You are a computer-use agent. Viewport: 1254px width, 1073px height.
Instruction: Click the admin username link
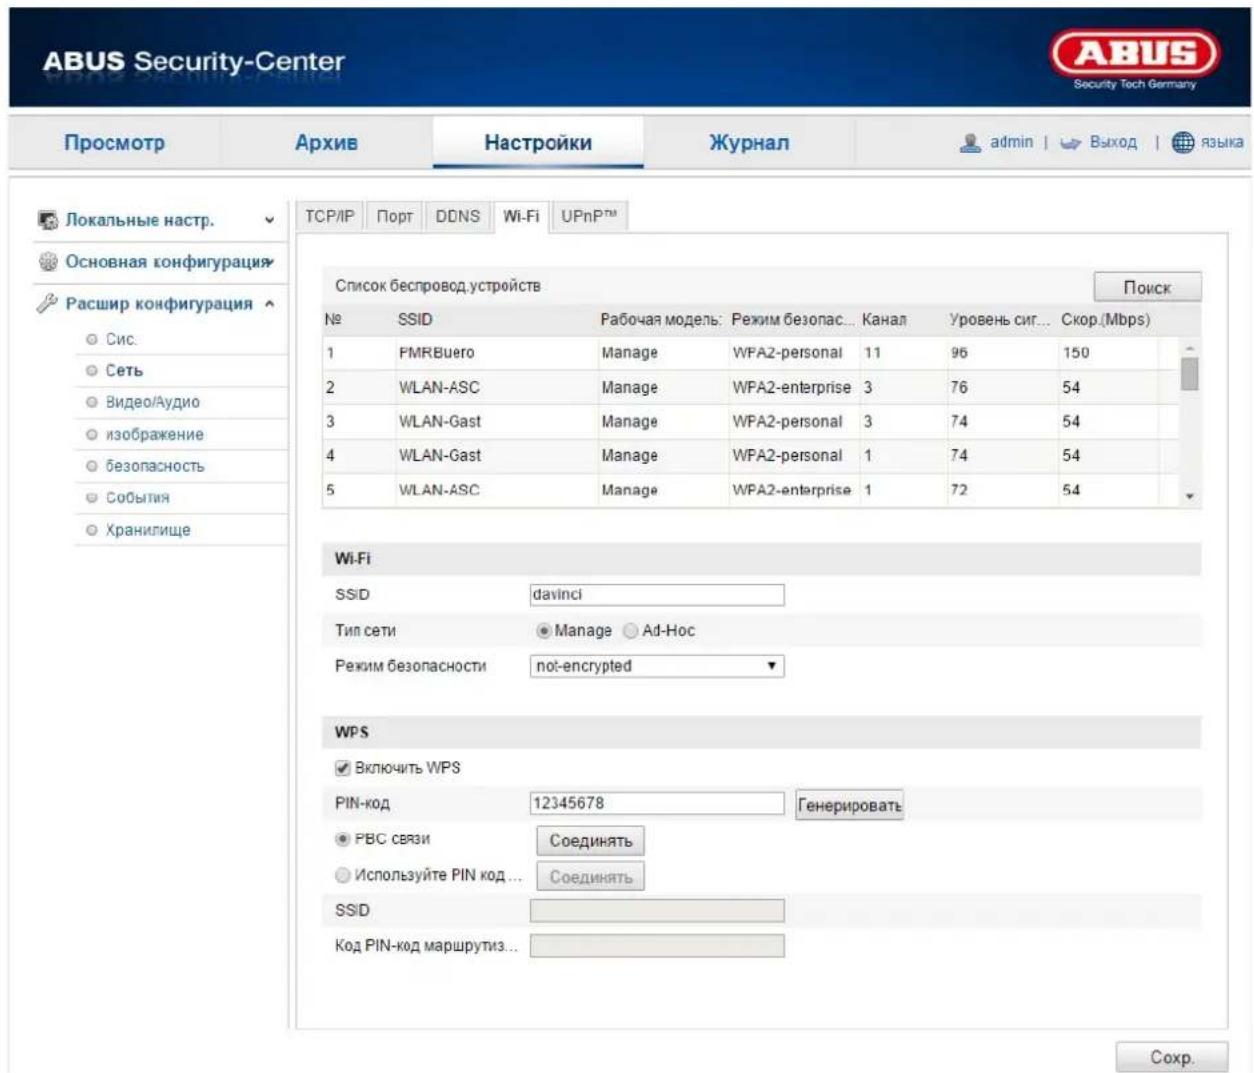1011,142
